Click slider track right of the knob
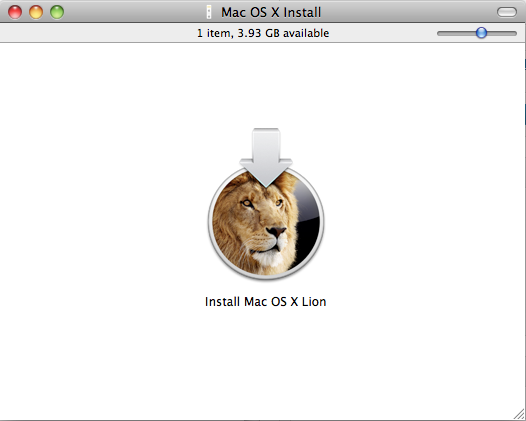Screen dimensions: 526x421 point(502,33)
